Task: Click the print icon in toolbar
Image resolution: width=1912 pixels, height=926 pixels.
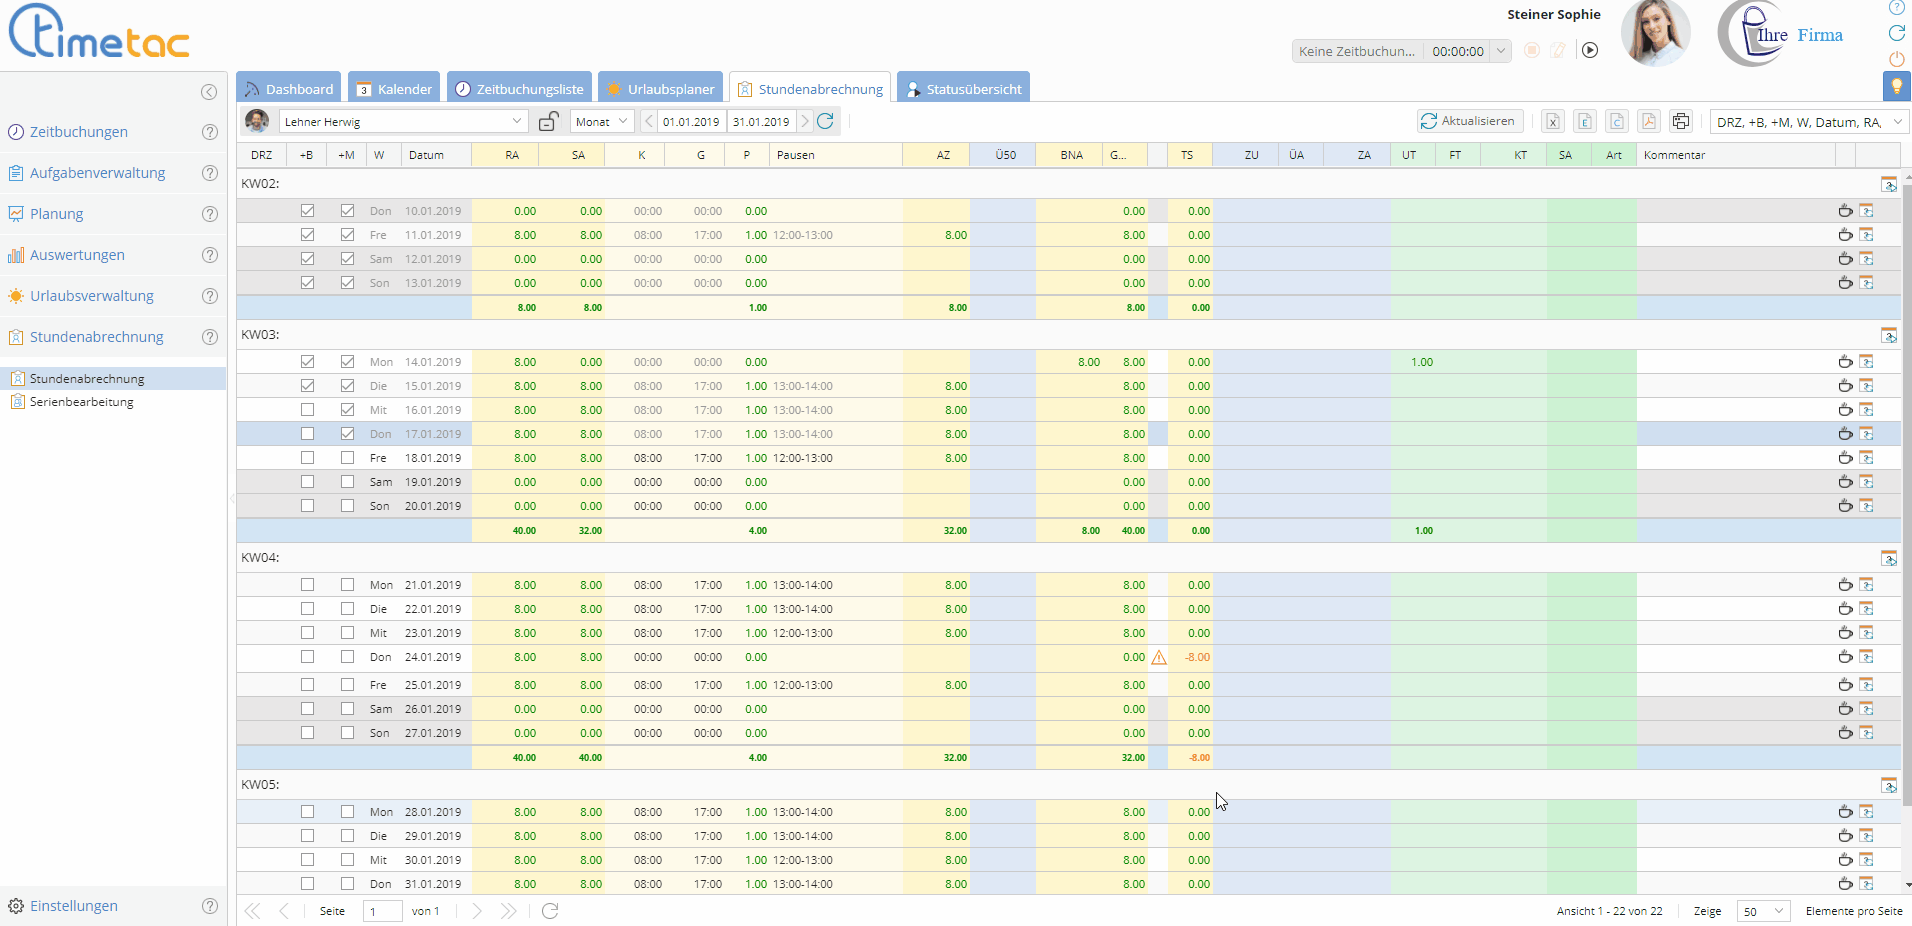Action: pyautogui.click(x=1681, y=121)
